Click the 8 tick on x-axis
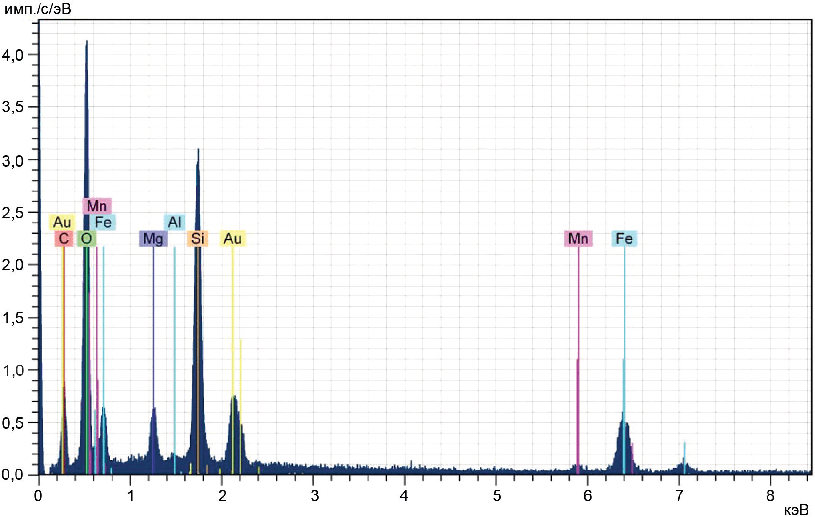815x517 pixels. click(771, 492)
